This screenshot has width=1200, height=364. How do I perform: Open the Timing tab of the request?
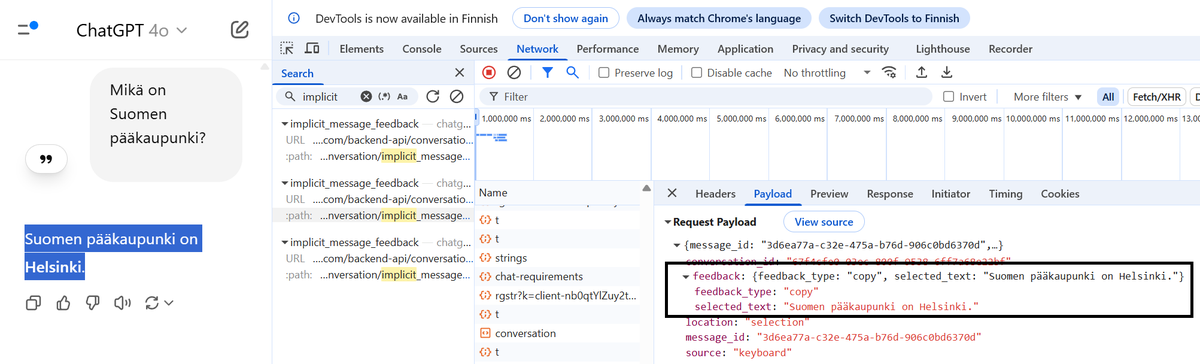click(1005, 194)
